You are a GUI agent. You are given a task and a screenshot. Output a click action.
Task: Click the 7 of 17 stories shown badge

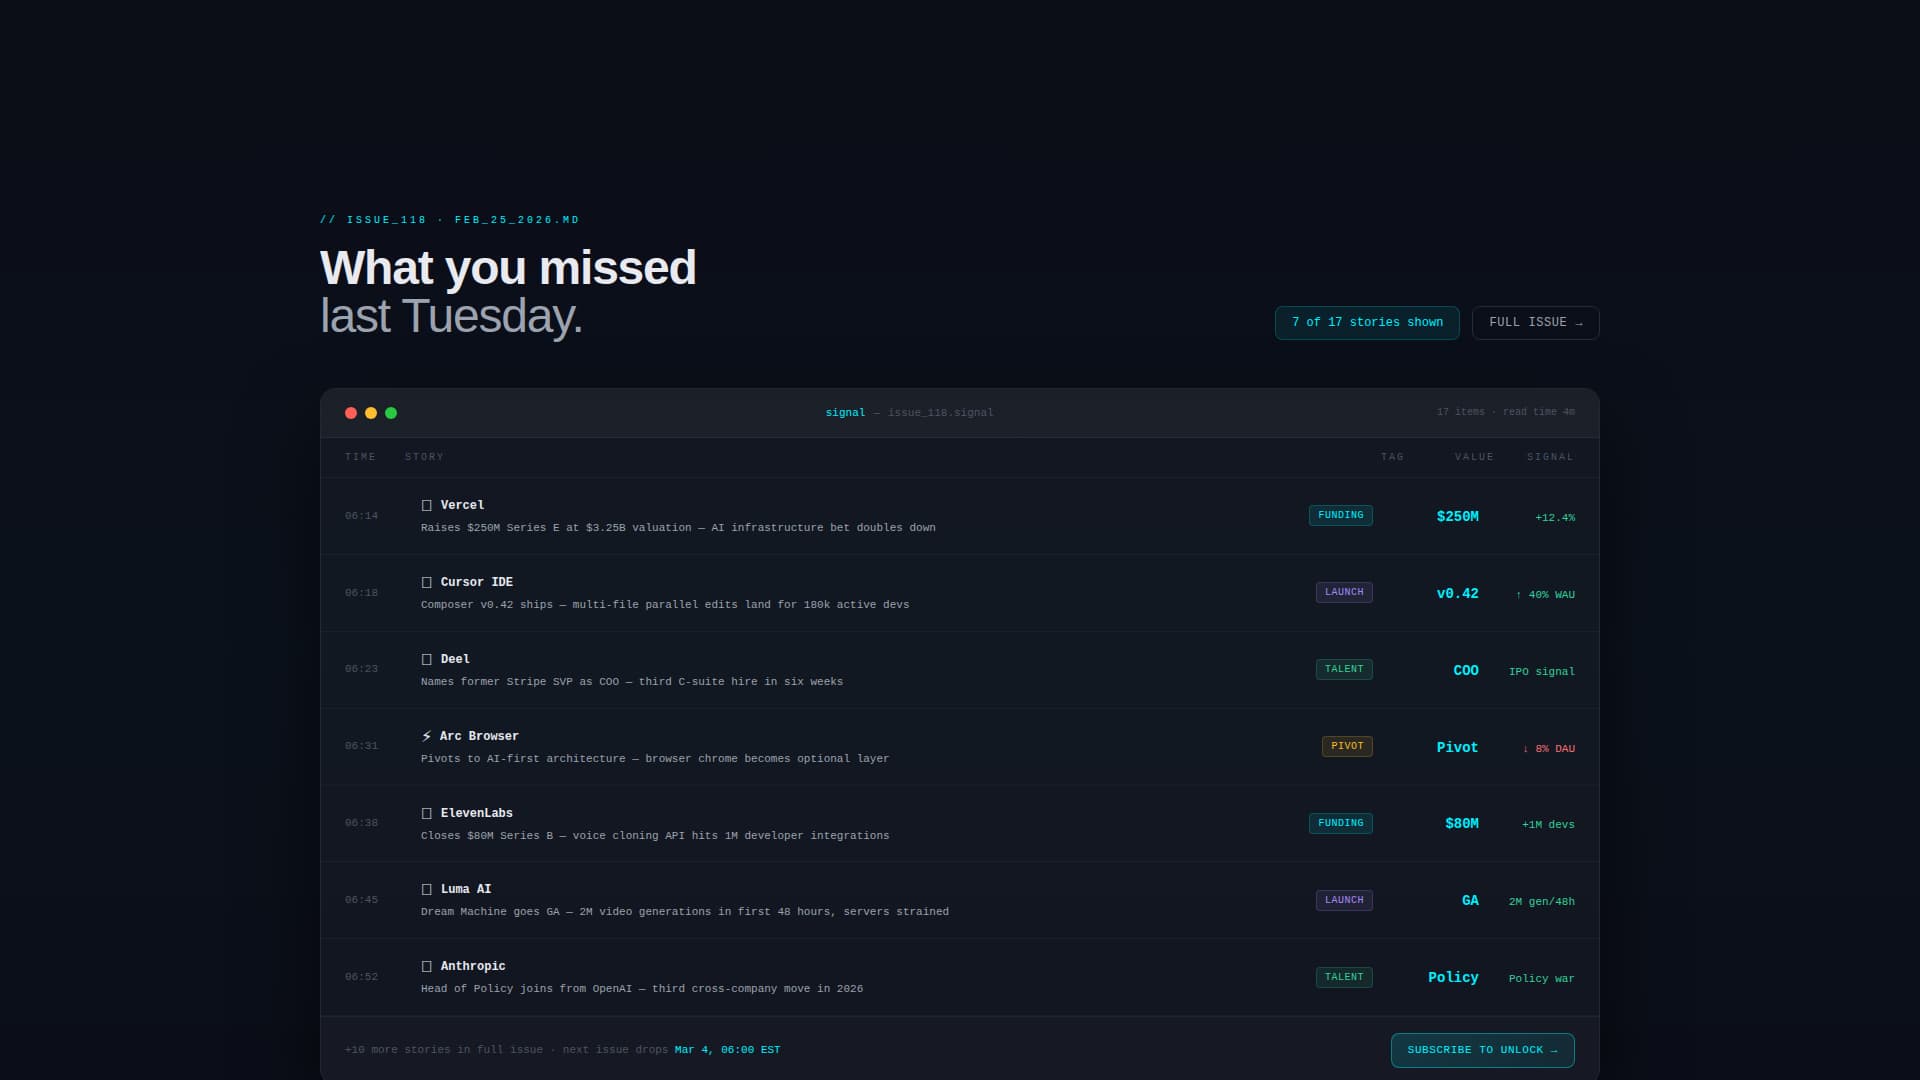point(1367,323)
